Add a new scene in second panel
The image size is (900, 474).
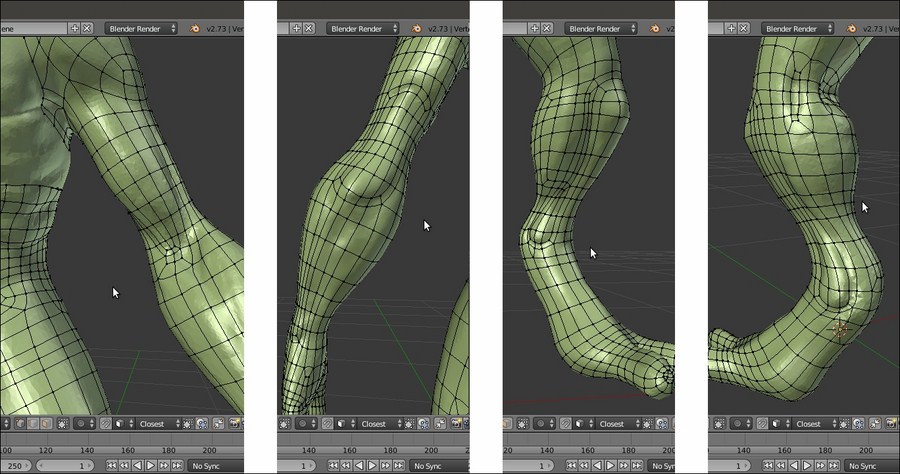(x=296, y=28)
